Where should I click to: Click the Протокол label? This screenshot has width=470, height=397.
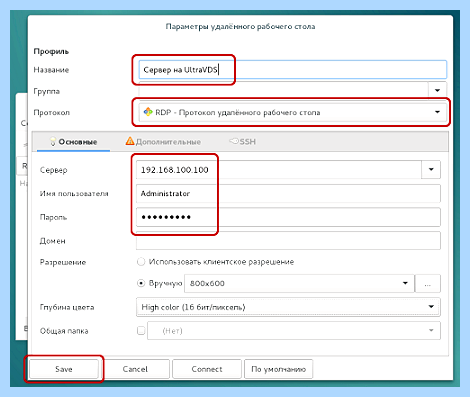tap(52, 112)
